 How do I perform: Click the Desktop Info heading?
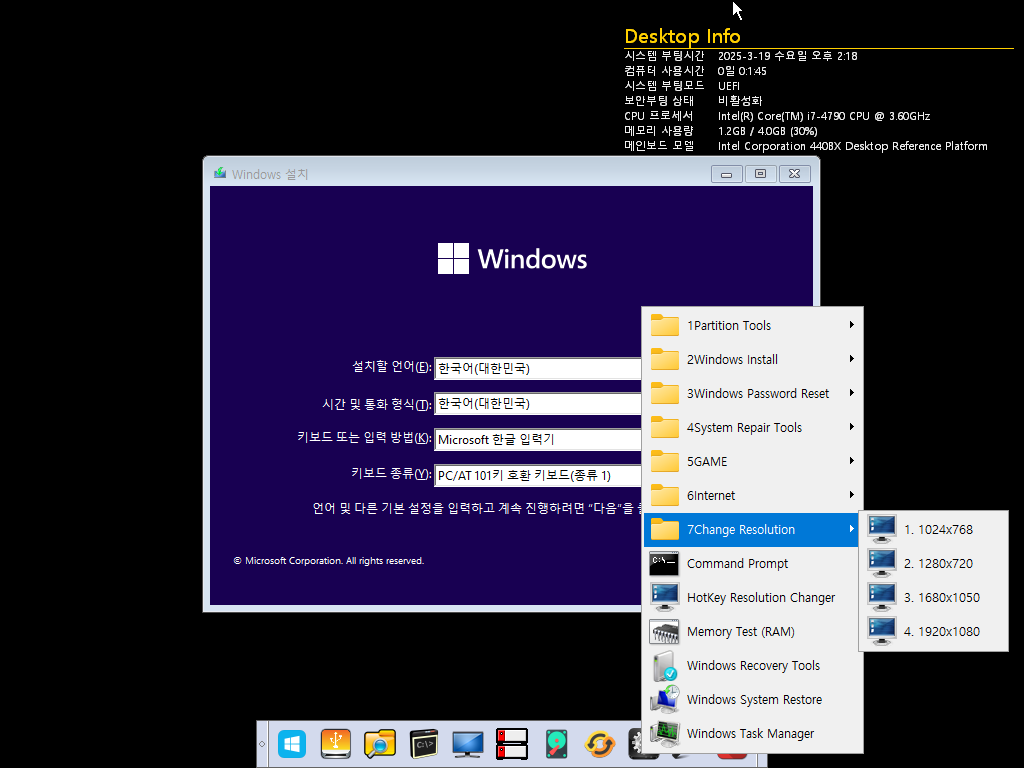click(x=682, y=36)
